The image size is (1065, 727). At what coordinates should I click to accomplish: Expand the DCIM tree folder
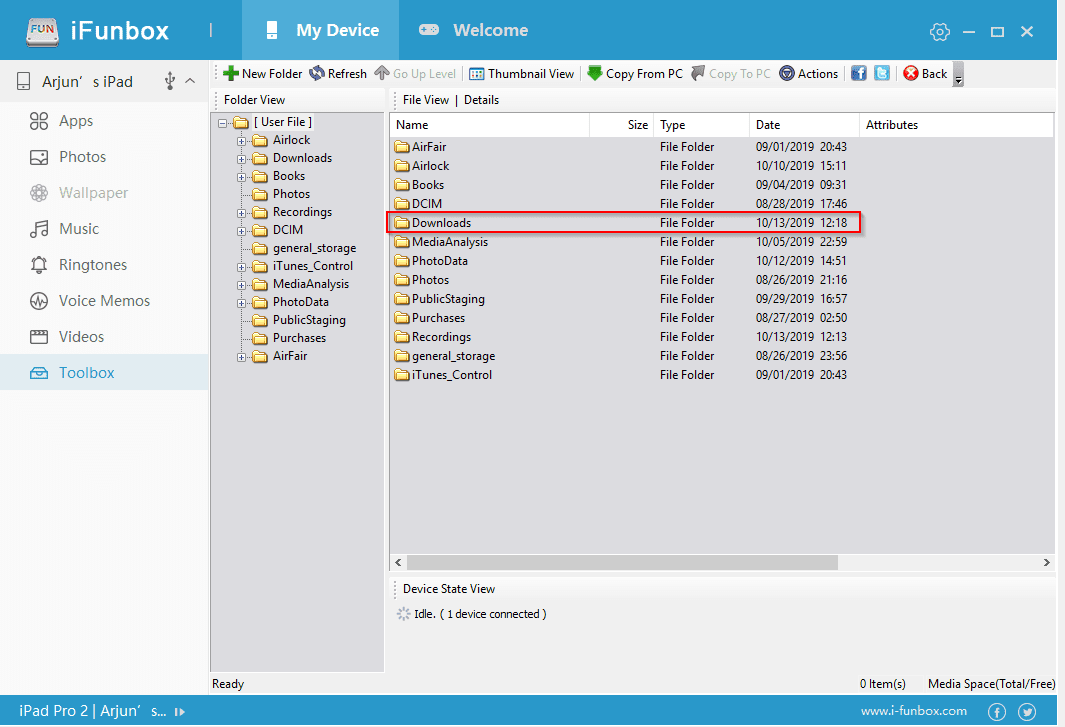(241, 232)
